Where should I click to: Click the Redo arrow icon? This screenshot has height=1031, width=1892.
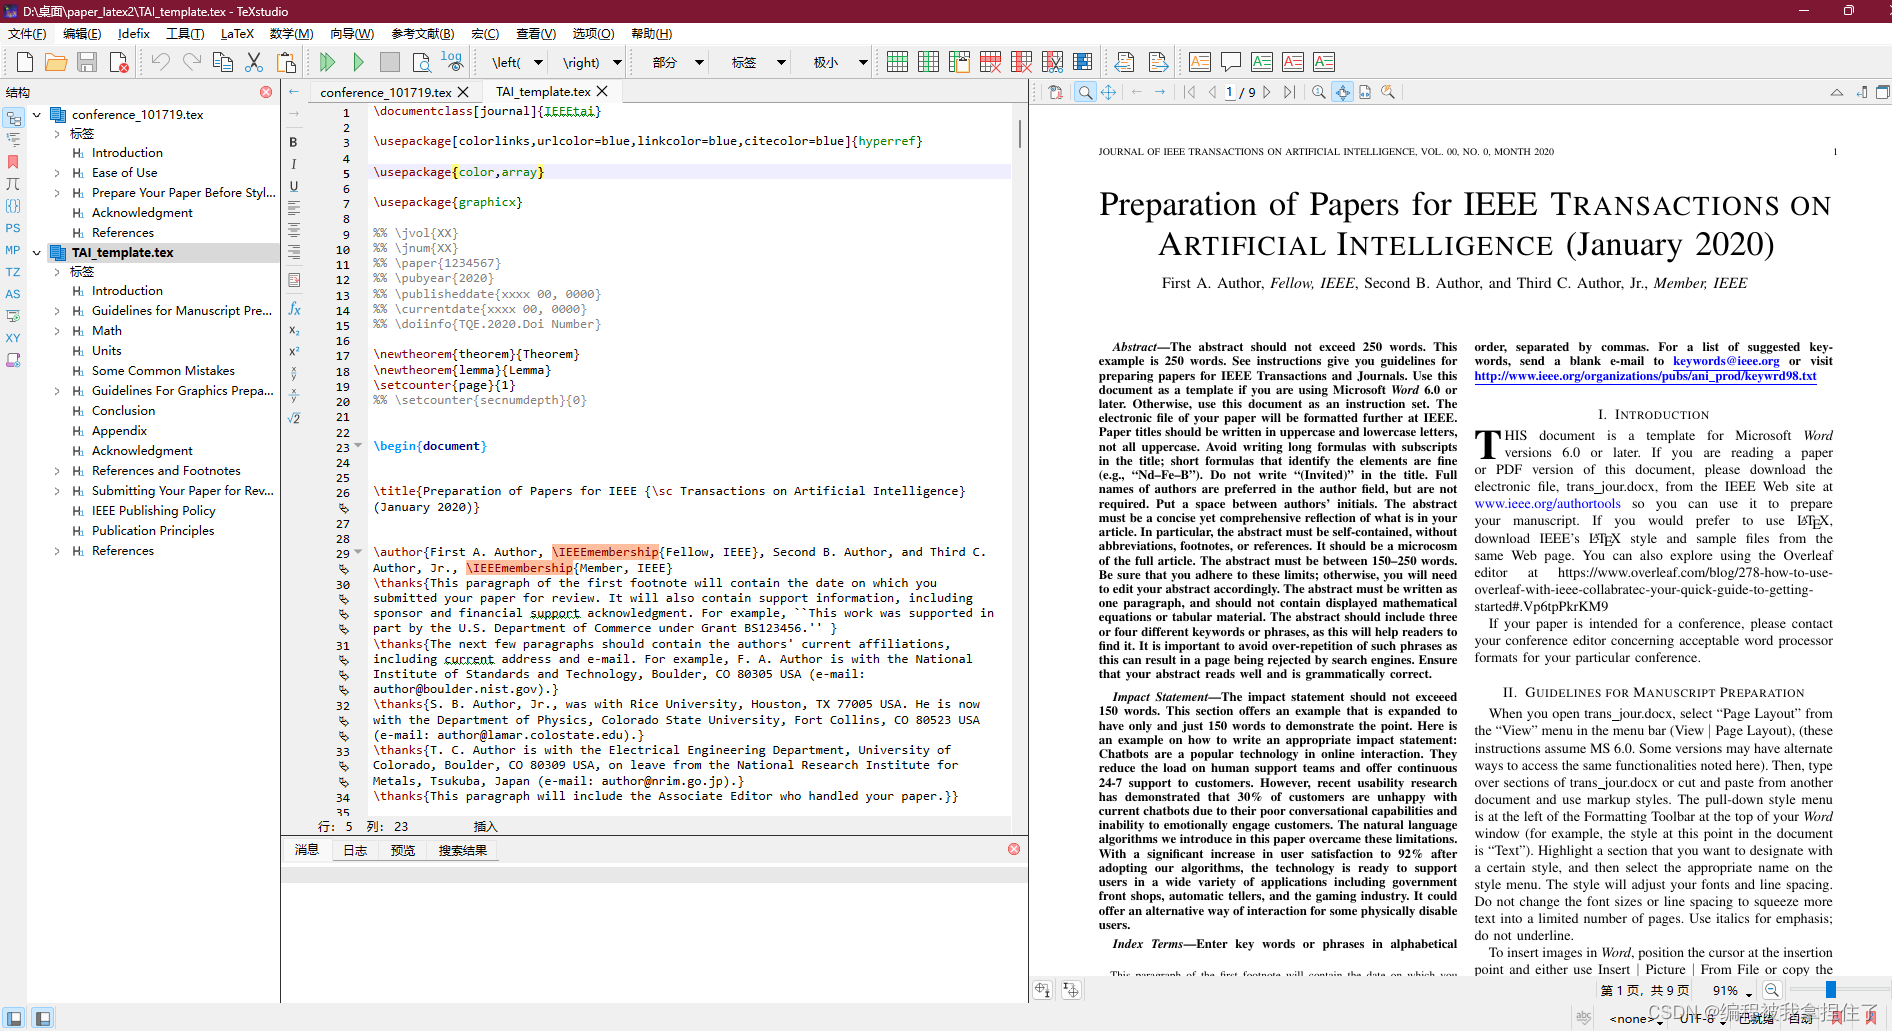click(x=192, y=62)
